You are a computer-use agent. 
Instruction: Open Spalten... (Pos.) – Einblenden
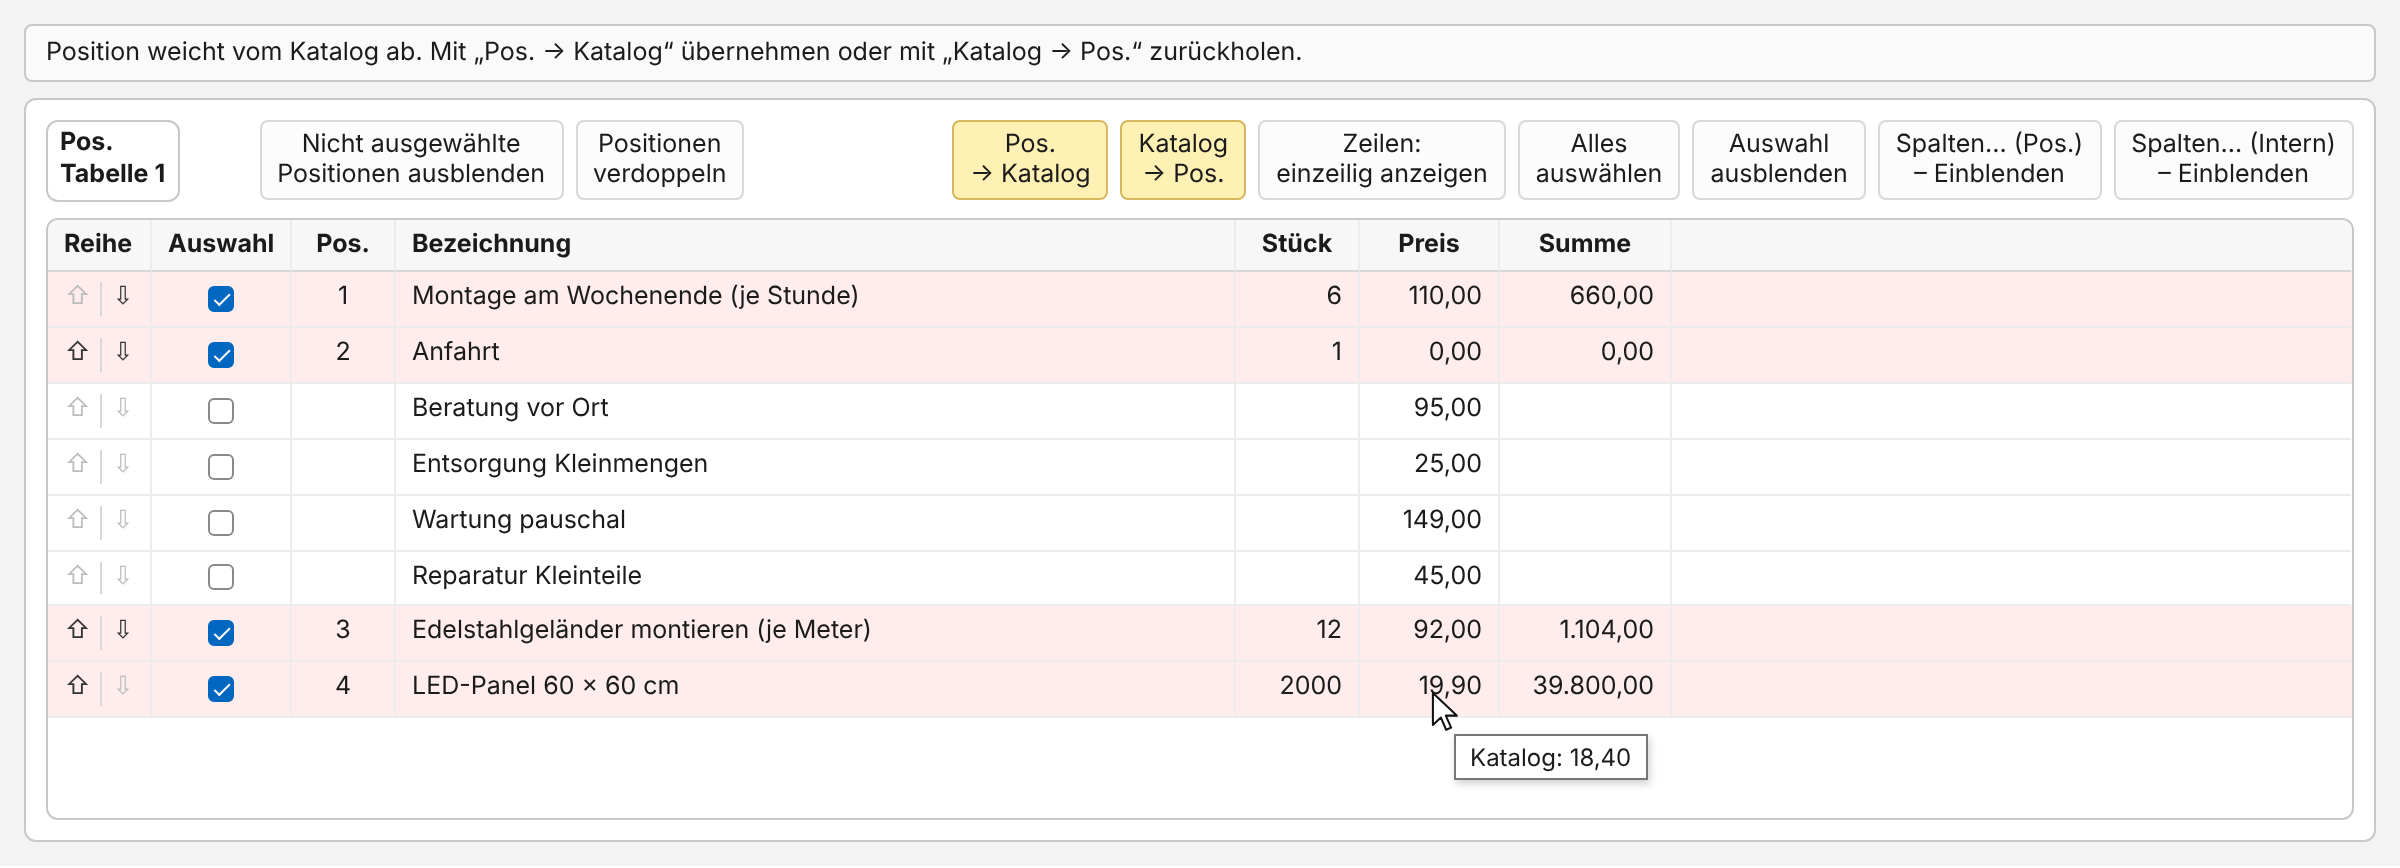(1989, 160)
